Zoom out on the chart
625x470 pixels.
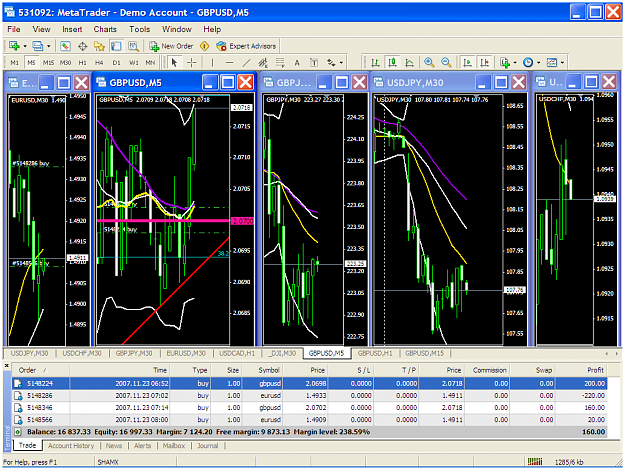pos(446,62)
